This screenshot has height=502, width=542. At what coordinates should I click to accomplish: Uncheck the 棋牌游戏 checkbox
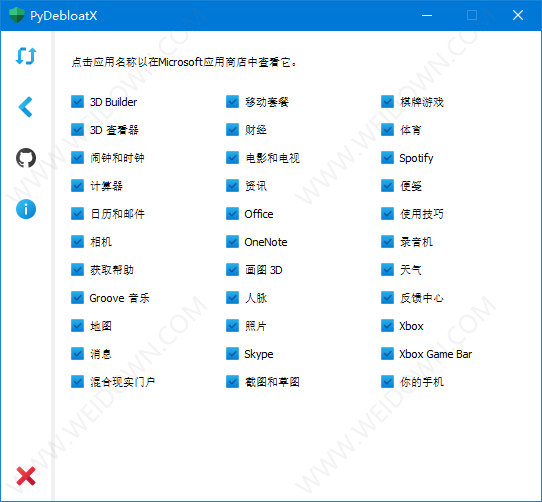[387, 102]
